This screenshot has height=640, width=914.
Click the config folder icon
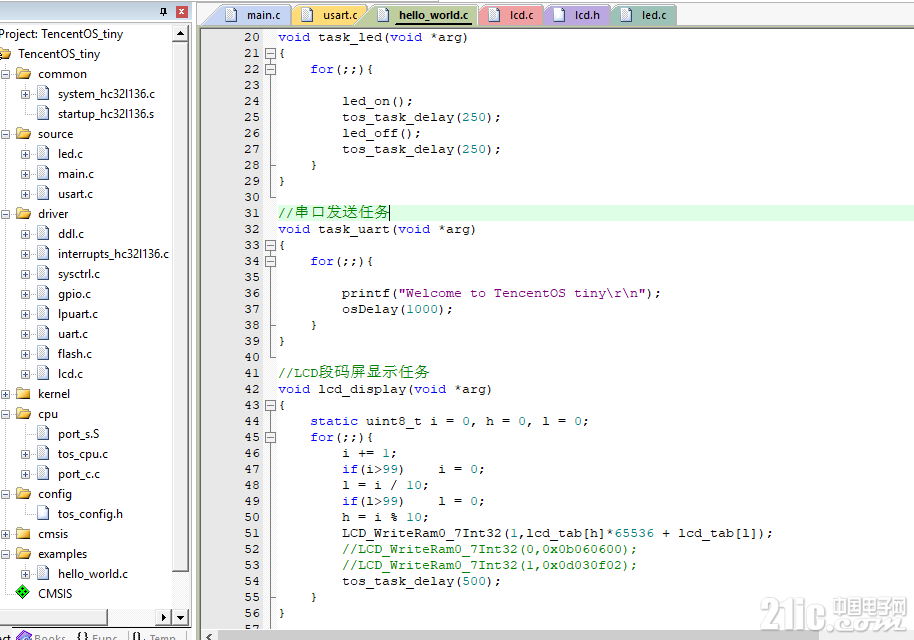[x=23, y=494]
